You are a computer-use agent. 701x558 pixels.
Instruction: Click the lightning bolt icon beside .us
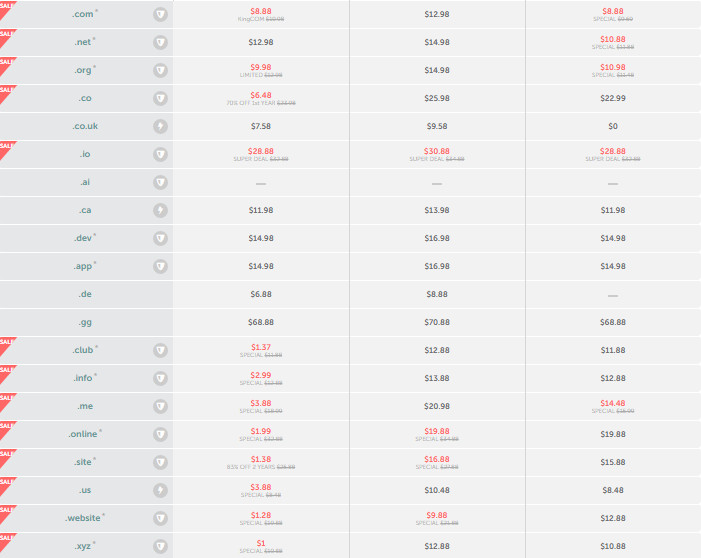click(x=160, y=490)
